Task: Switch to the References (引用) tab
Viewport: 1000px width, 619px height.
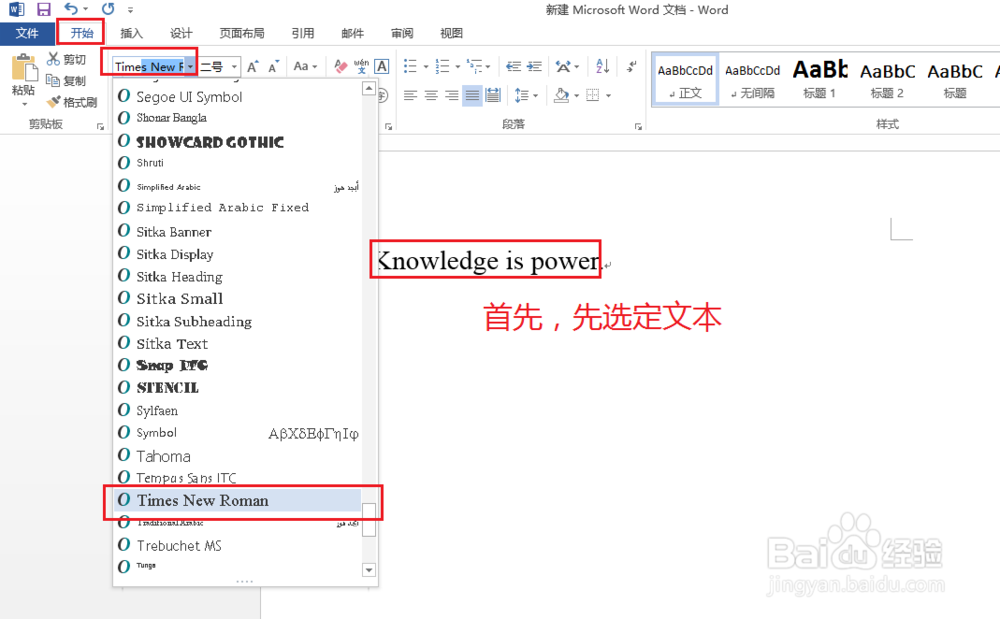Action: tap(303, 33)
